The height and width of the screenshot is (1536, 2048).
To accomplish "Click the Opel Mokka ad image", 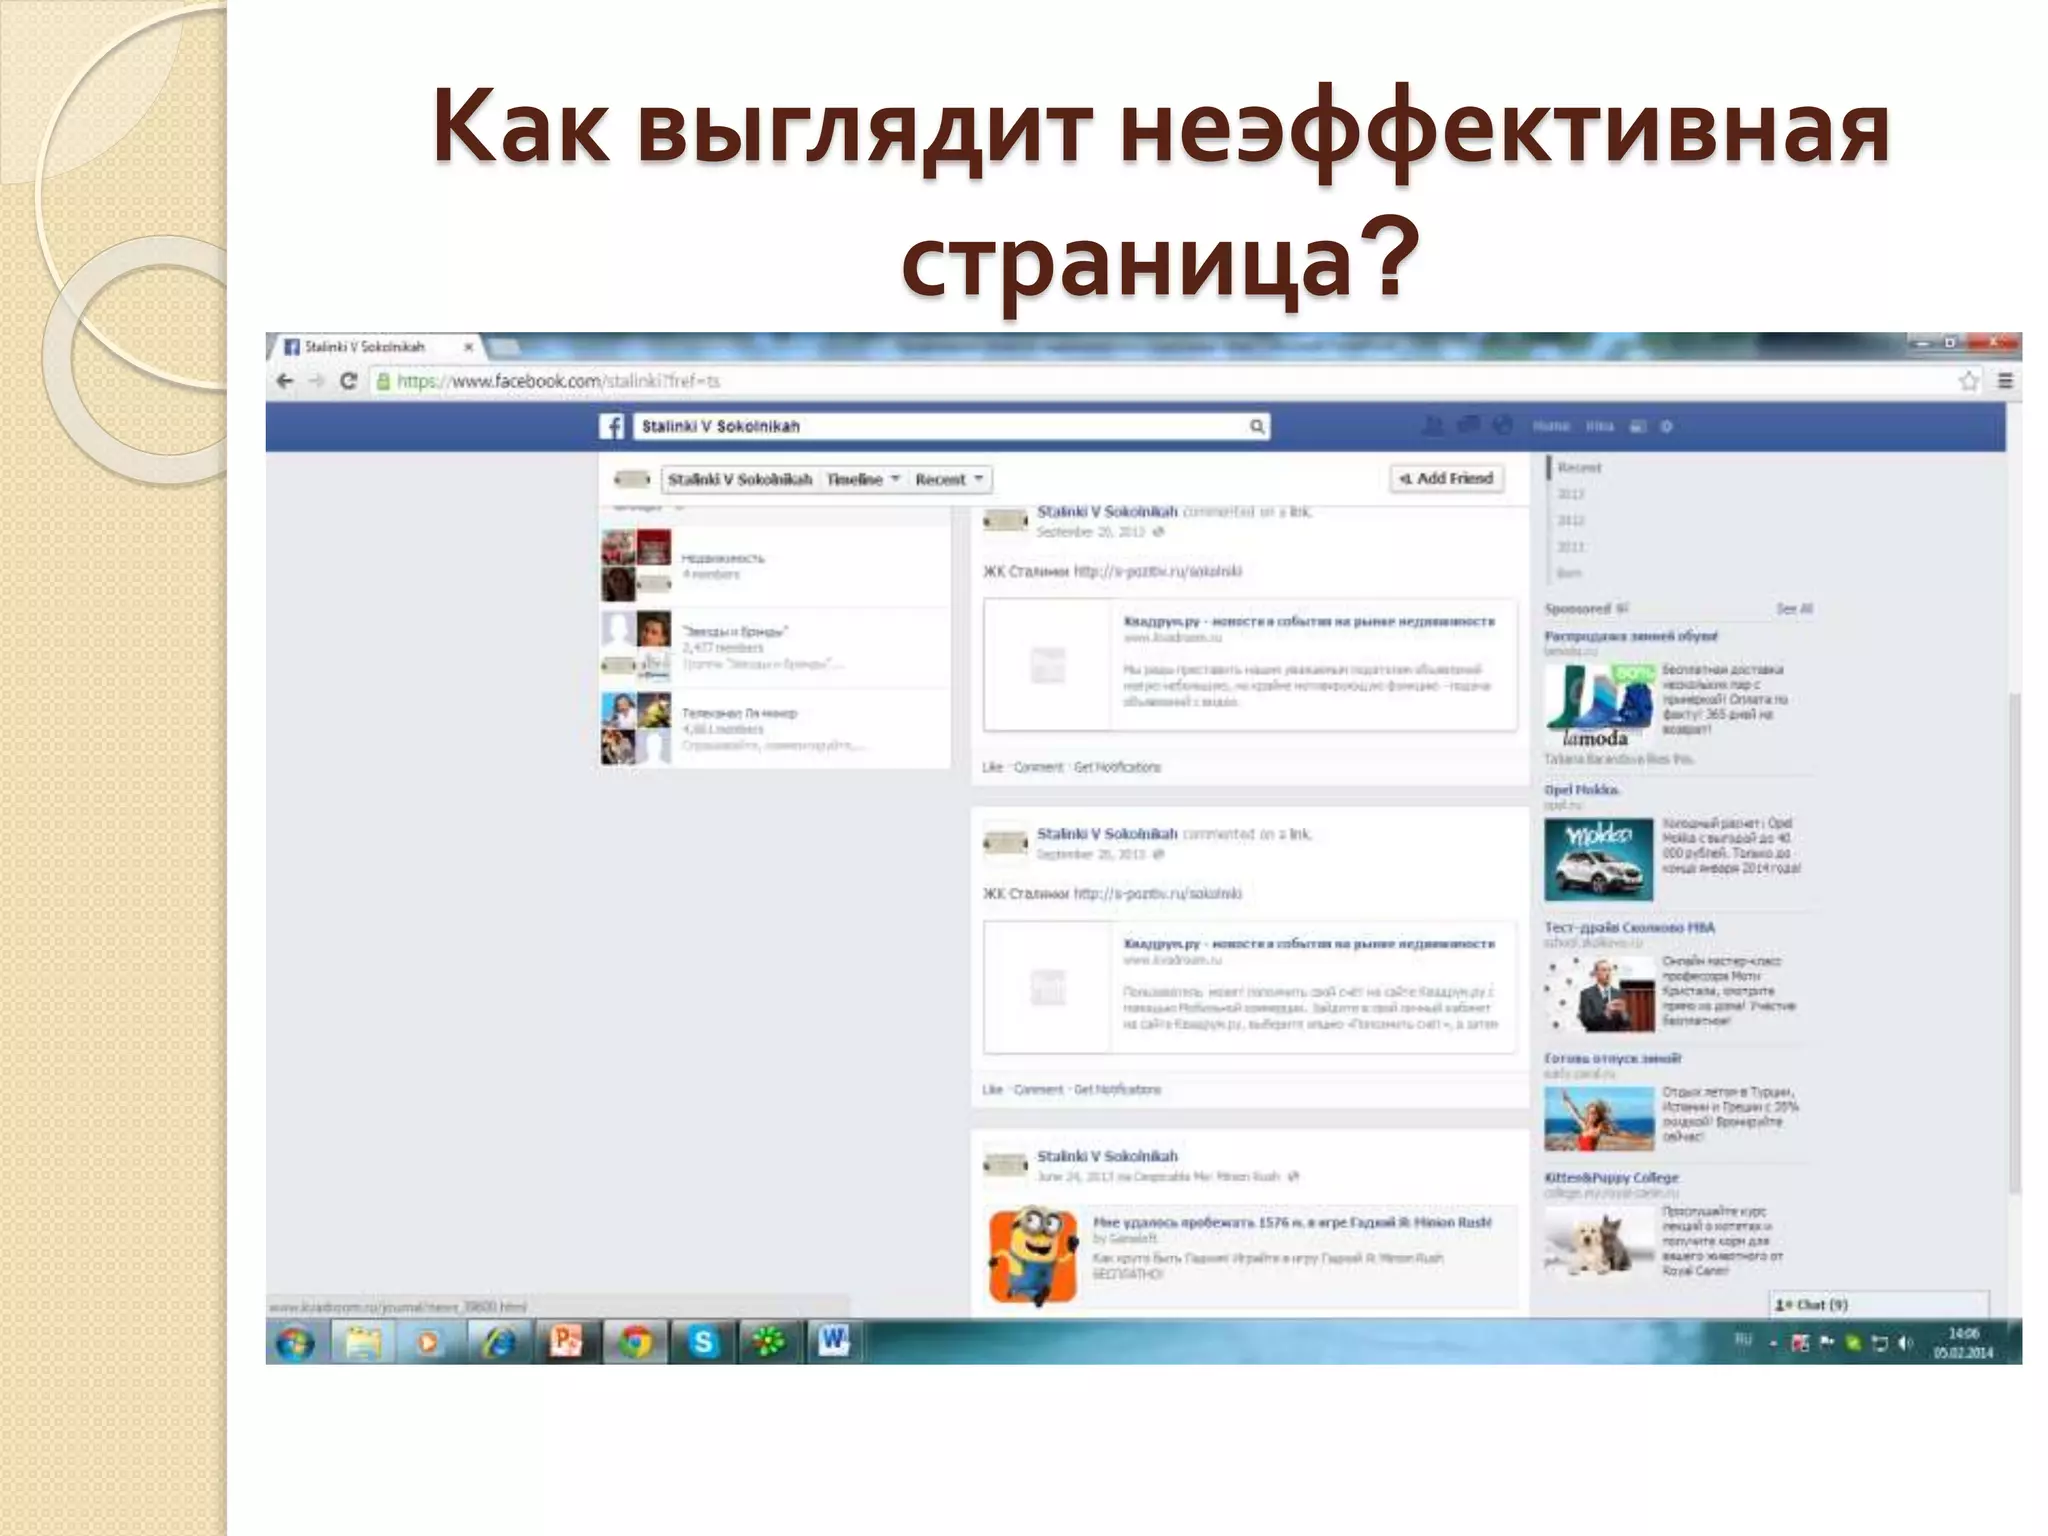I will coord(1598,860).
